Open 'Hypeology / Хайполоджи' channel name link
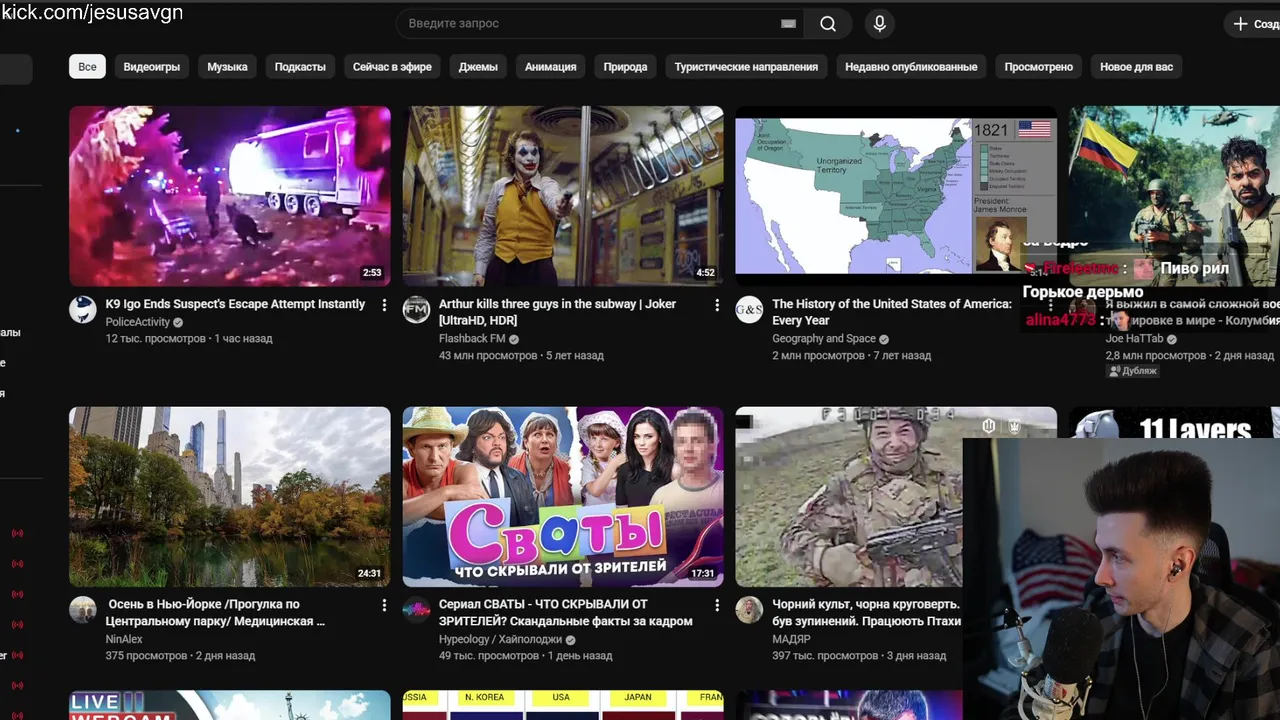Image resolution: width=1280 pixels, height=720 pixels. point(500,639)
